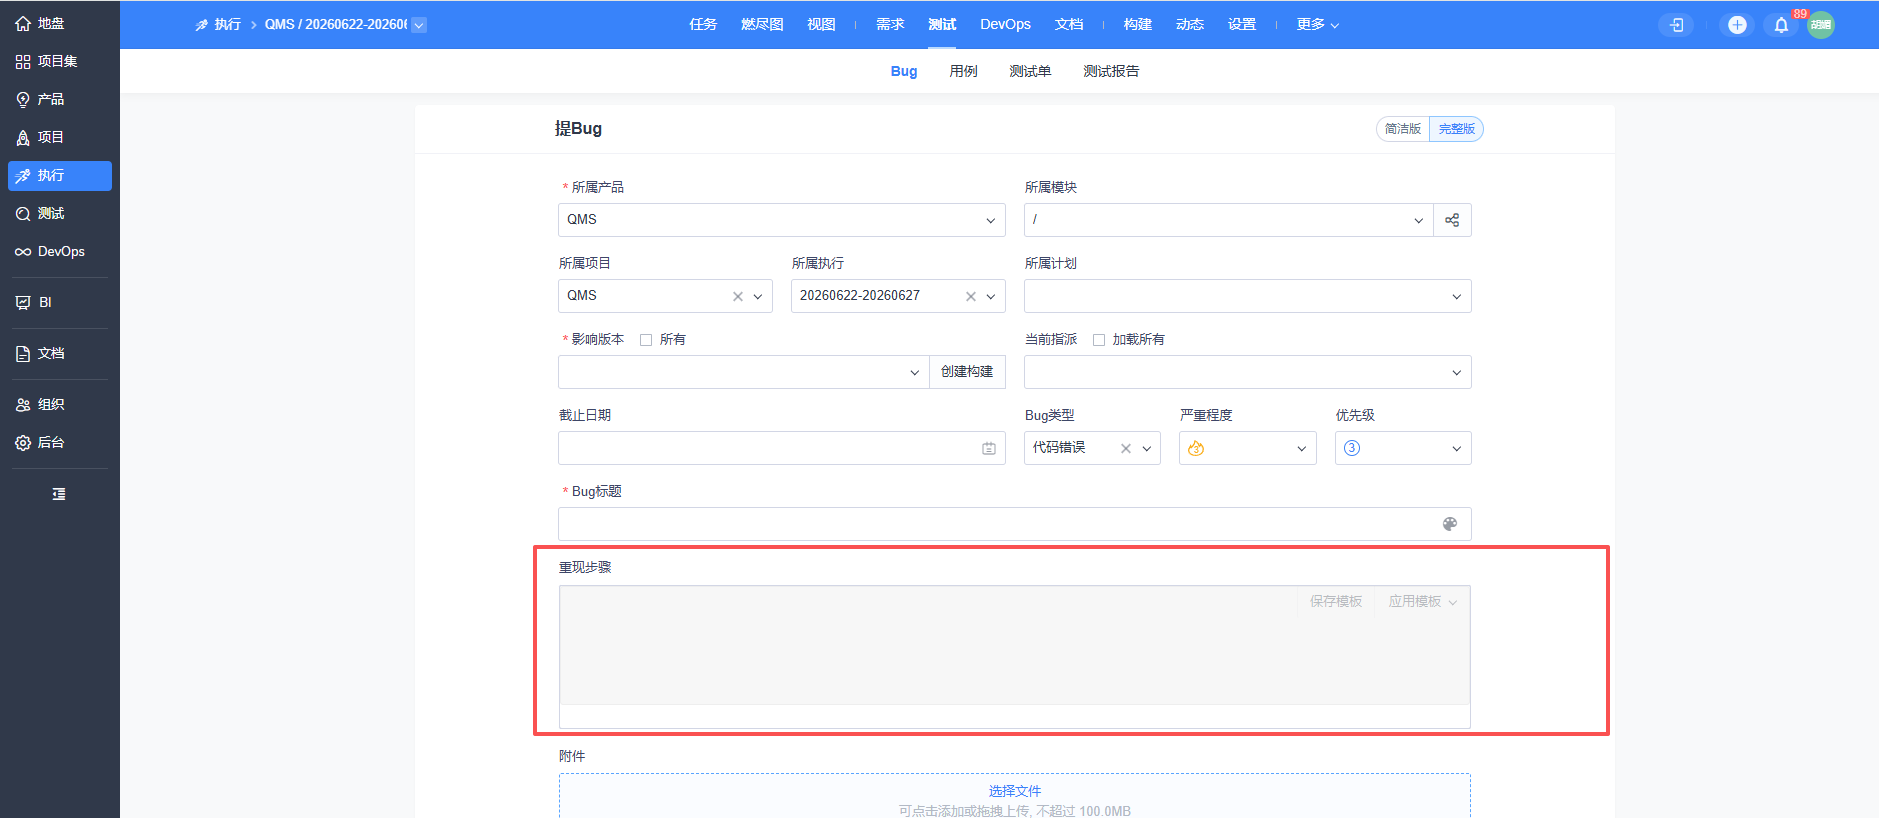Viewport: 1879px width, 818px height.
Task: Open the 优先级 dropdown
Action: click(x=1403, y=448)
